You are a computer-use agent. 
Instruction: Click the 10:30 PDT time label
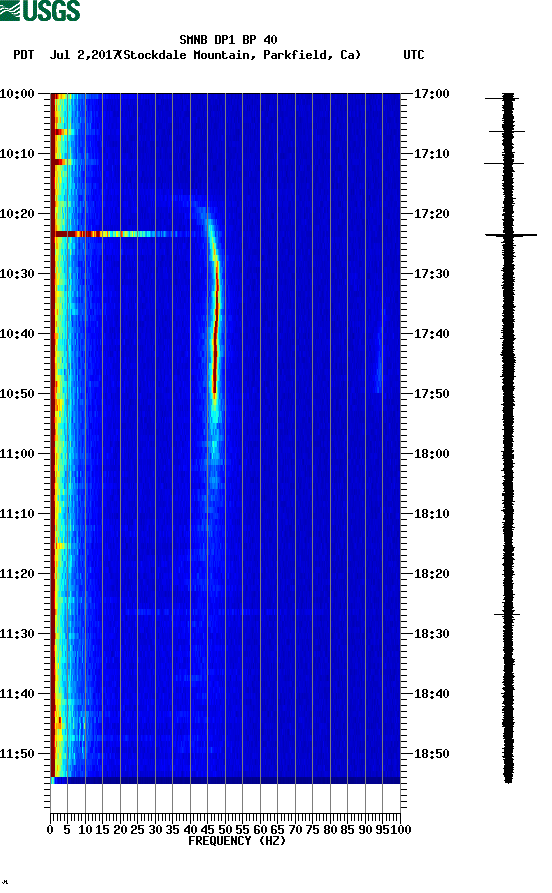click(18, 273)
